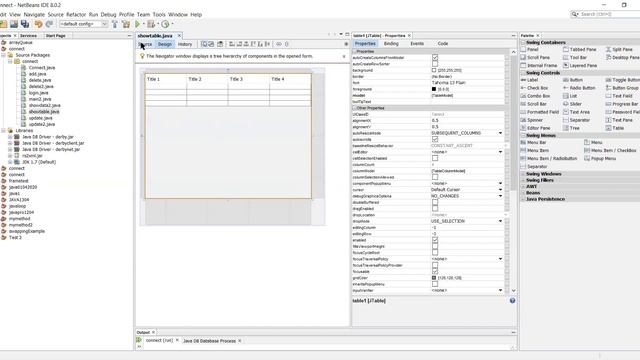Click the help icon in Properties panel
The height and width of the screenshot is (360, 640).
[512, 300]
